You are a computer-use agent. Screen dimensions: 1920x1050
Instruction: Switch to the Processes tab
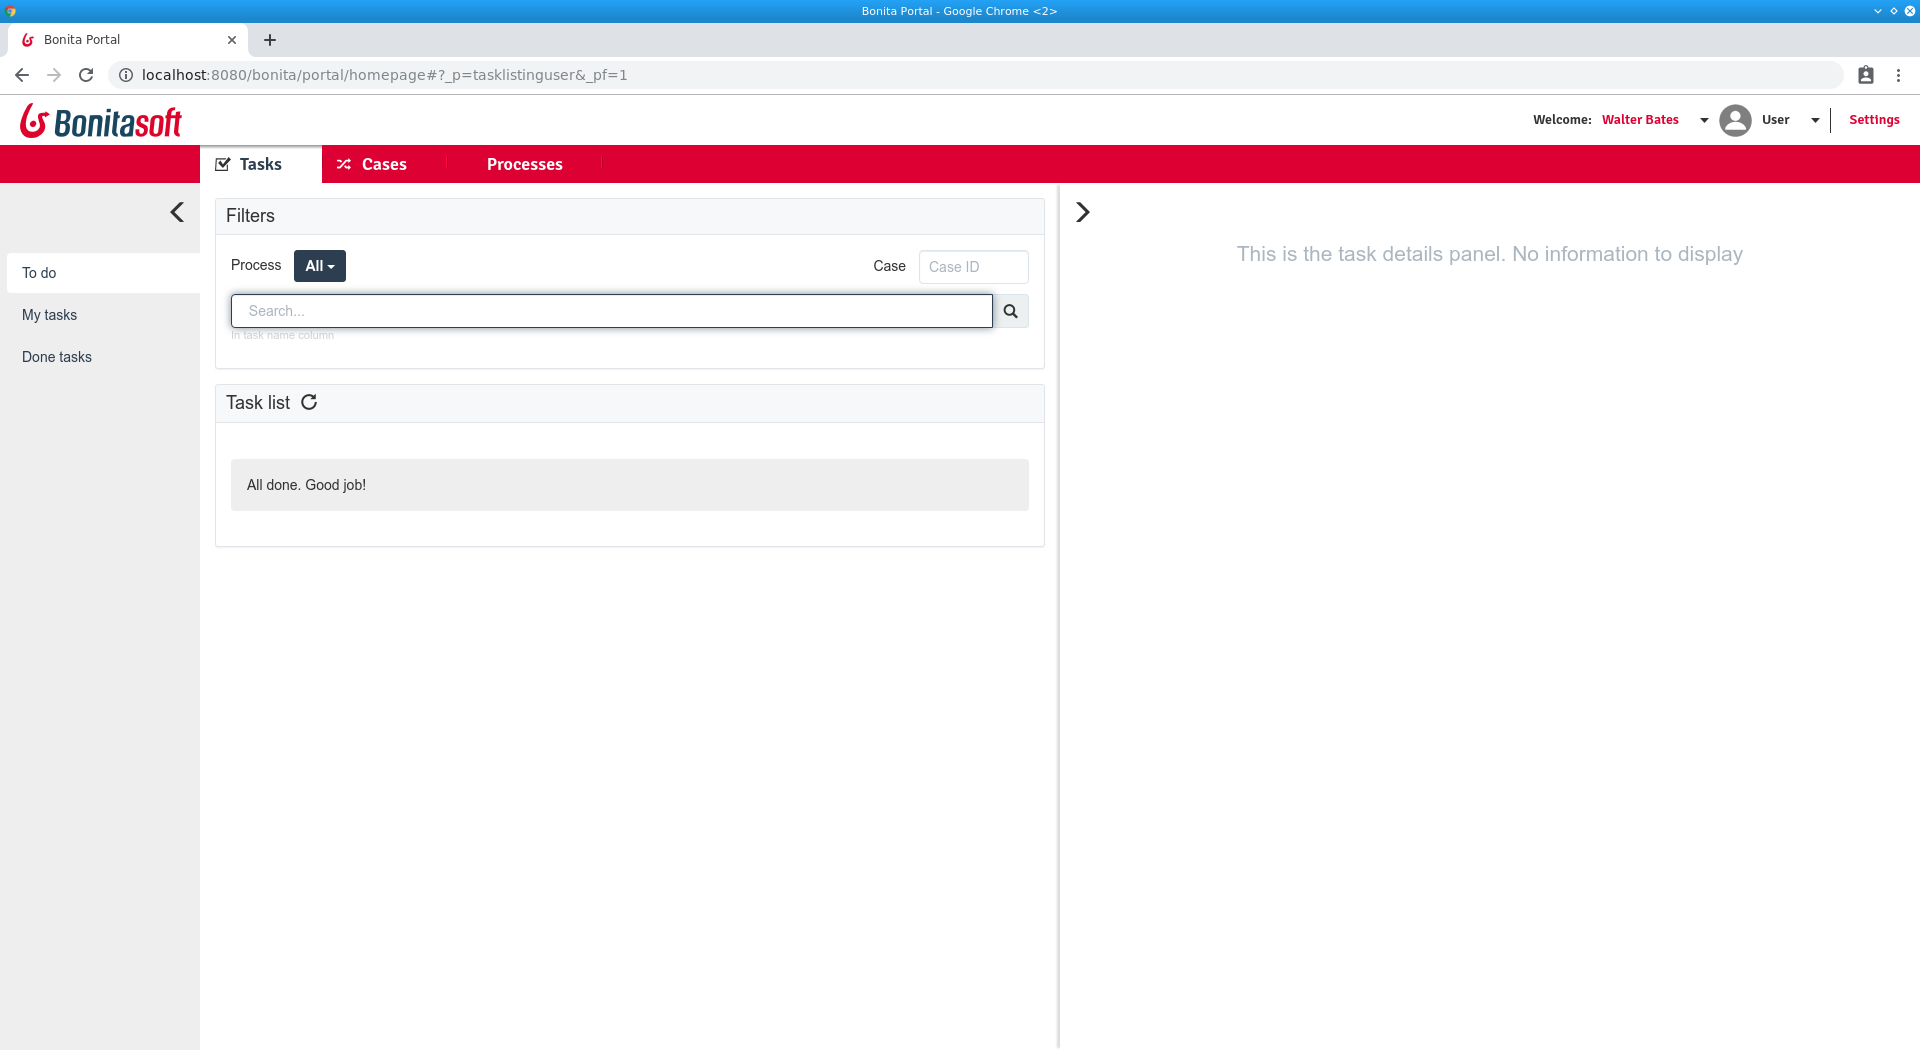(524, 164)
